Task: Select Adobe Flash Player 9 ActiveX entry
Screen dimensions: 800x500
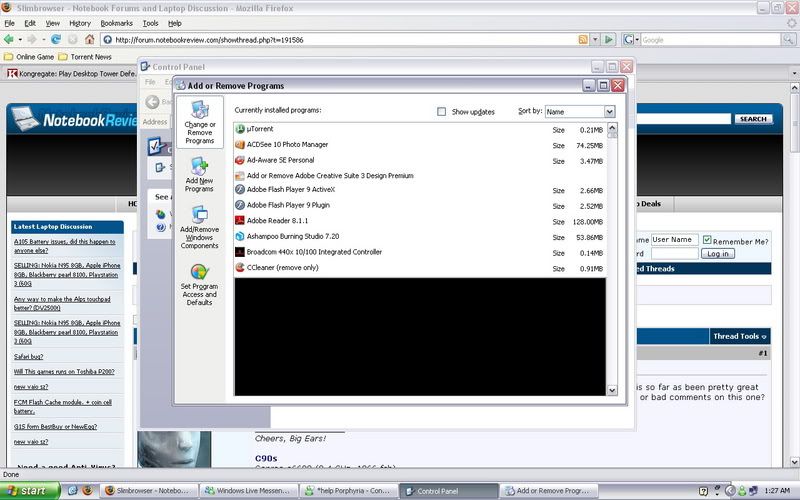Action: [419, 190]
